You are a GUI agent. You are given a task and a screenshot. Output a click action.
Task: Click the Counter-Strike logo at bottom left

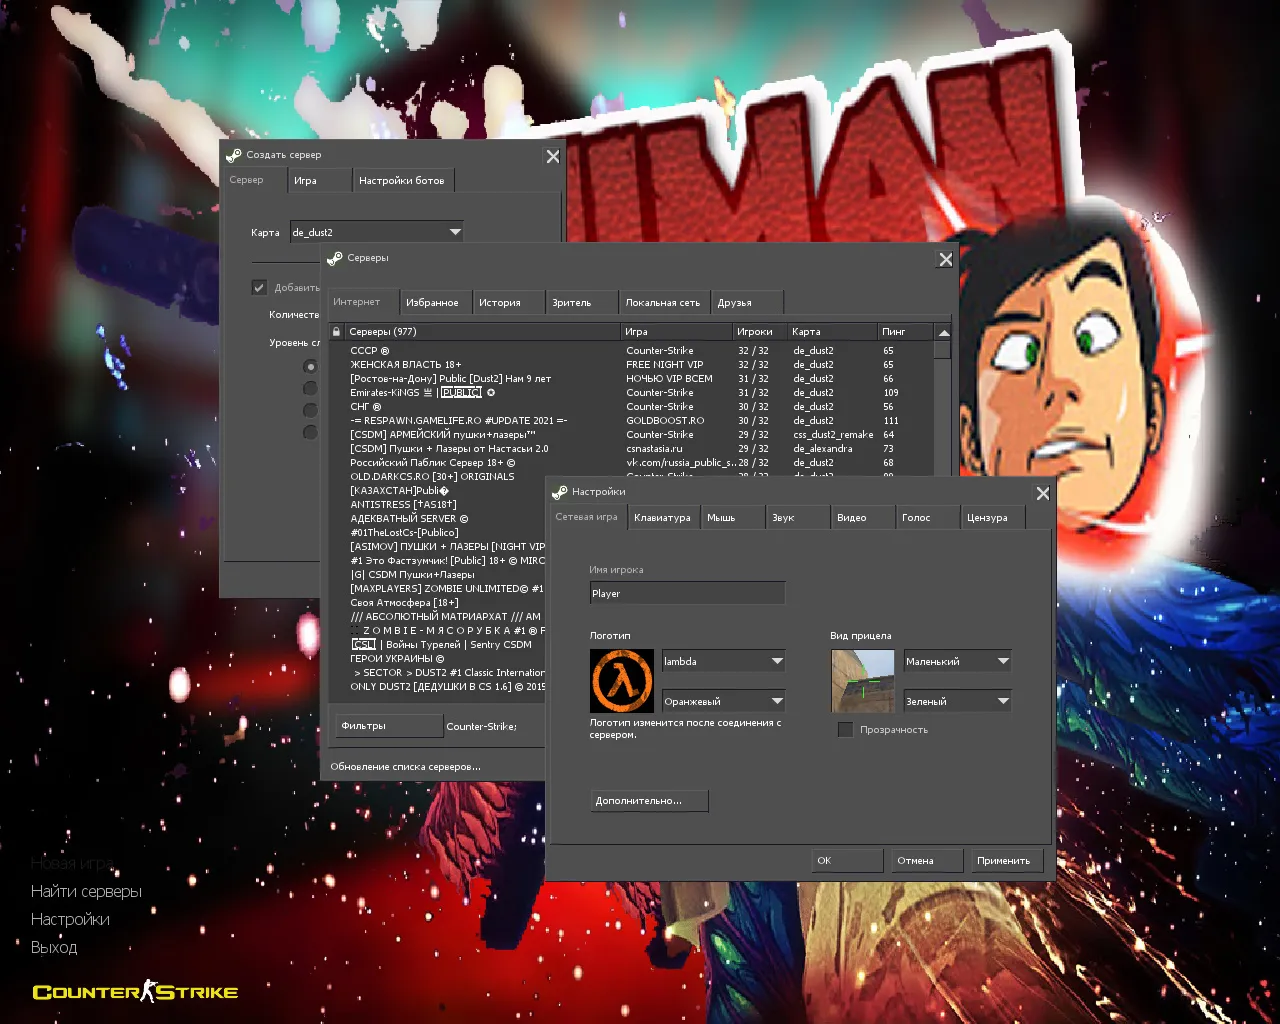(x=135, y=992)
